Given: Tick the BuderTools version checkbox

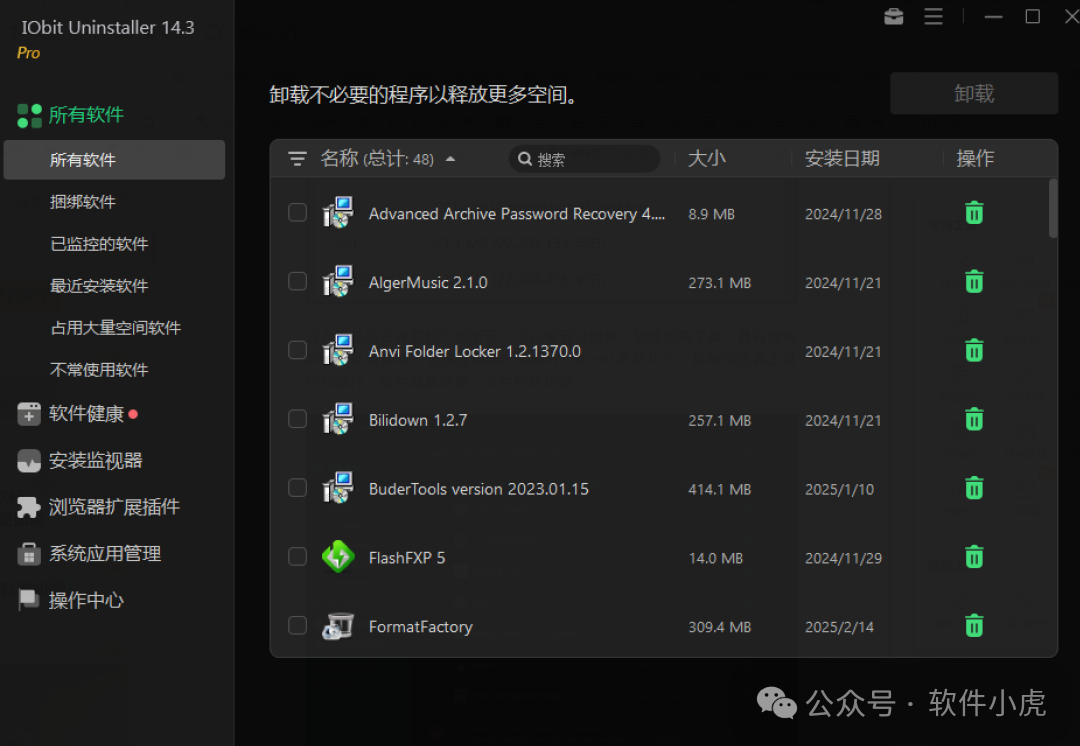Looking at the screenshot, I should (298, 488).
